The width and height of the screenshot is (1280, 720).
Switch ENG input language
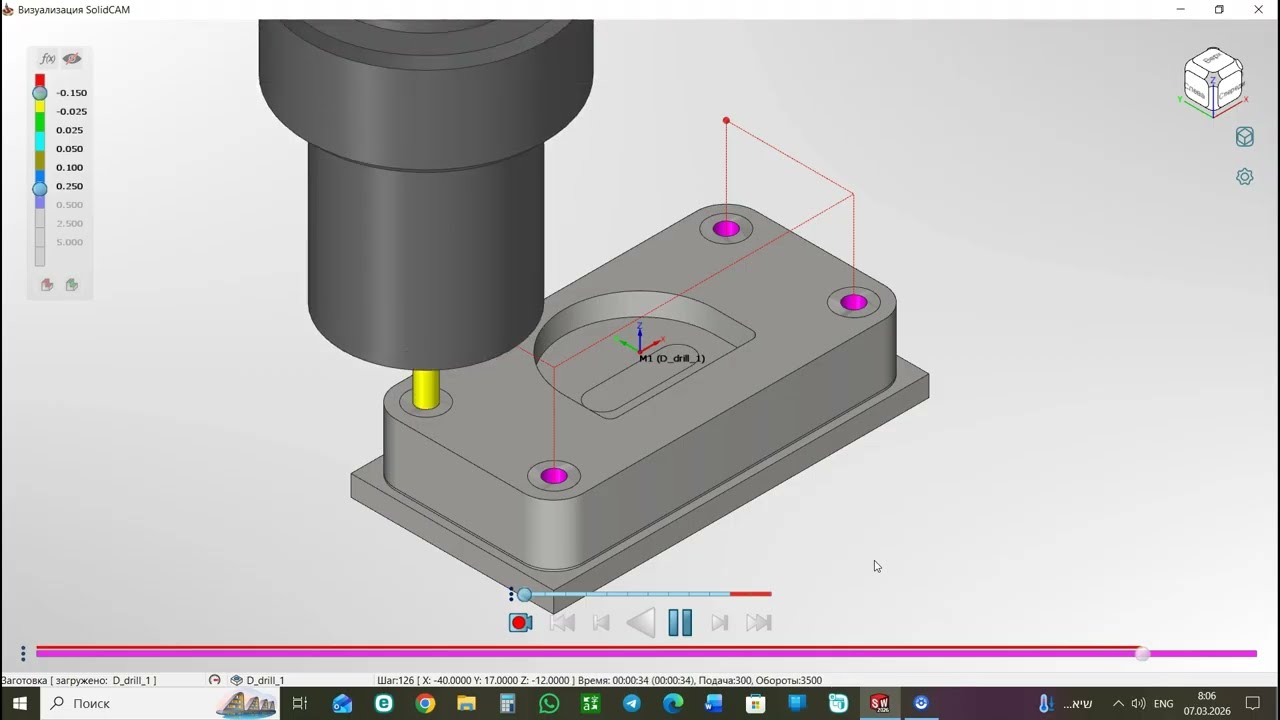[x=1164, y=703]
